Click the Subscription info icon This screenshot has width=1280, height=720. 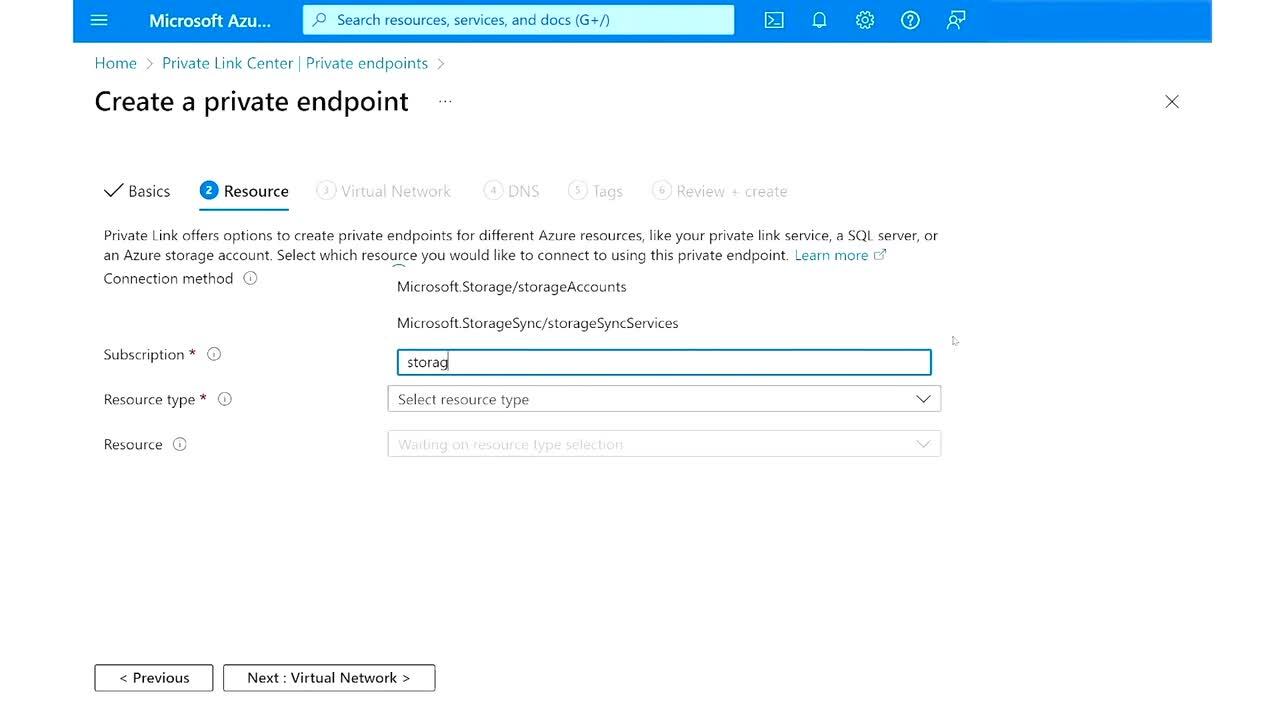pyautogui.click(x=214, y=354)
